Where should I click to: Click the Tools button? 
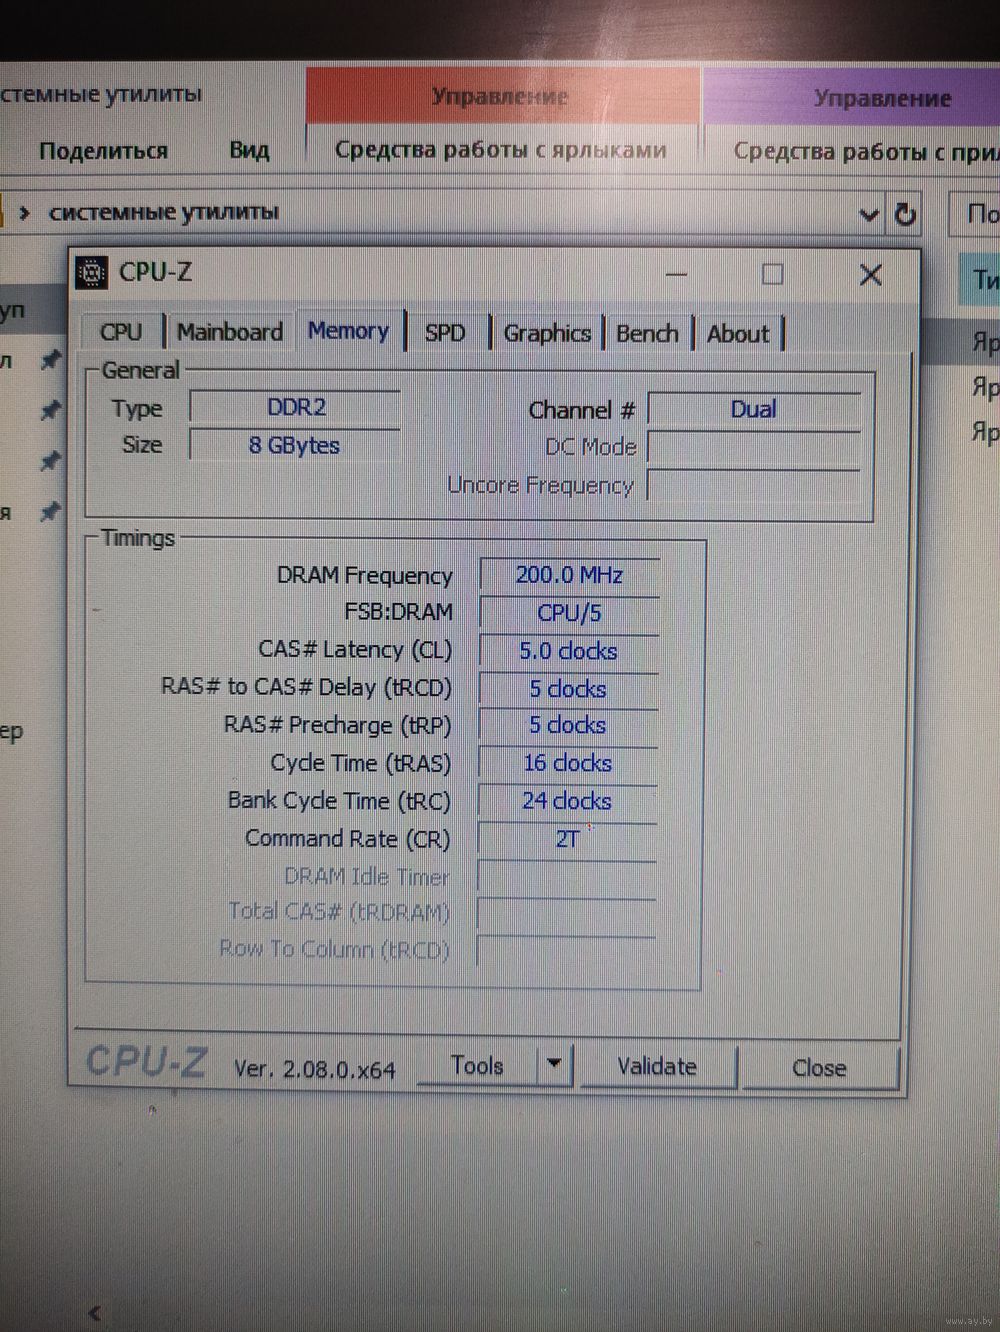pyautogui.click(x=477, y=1066)
